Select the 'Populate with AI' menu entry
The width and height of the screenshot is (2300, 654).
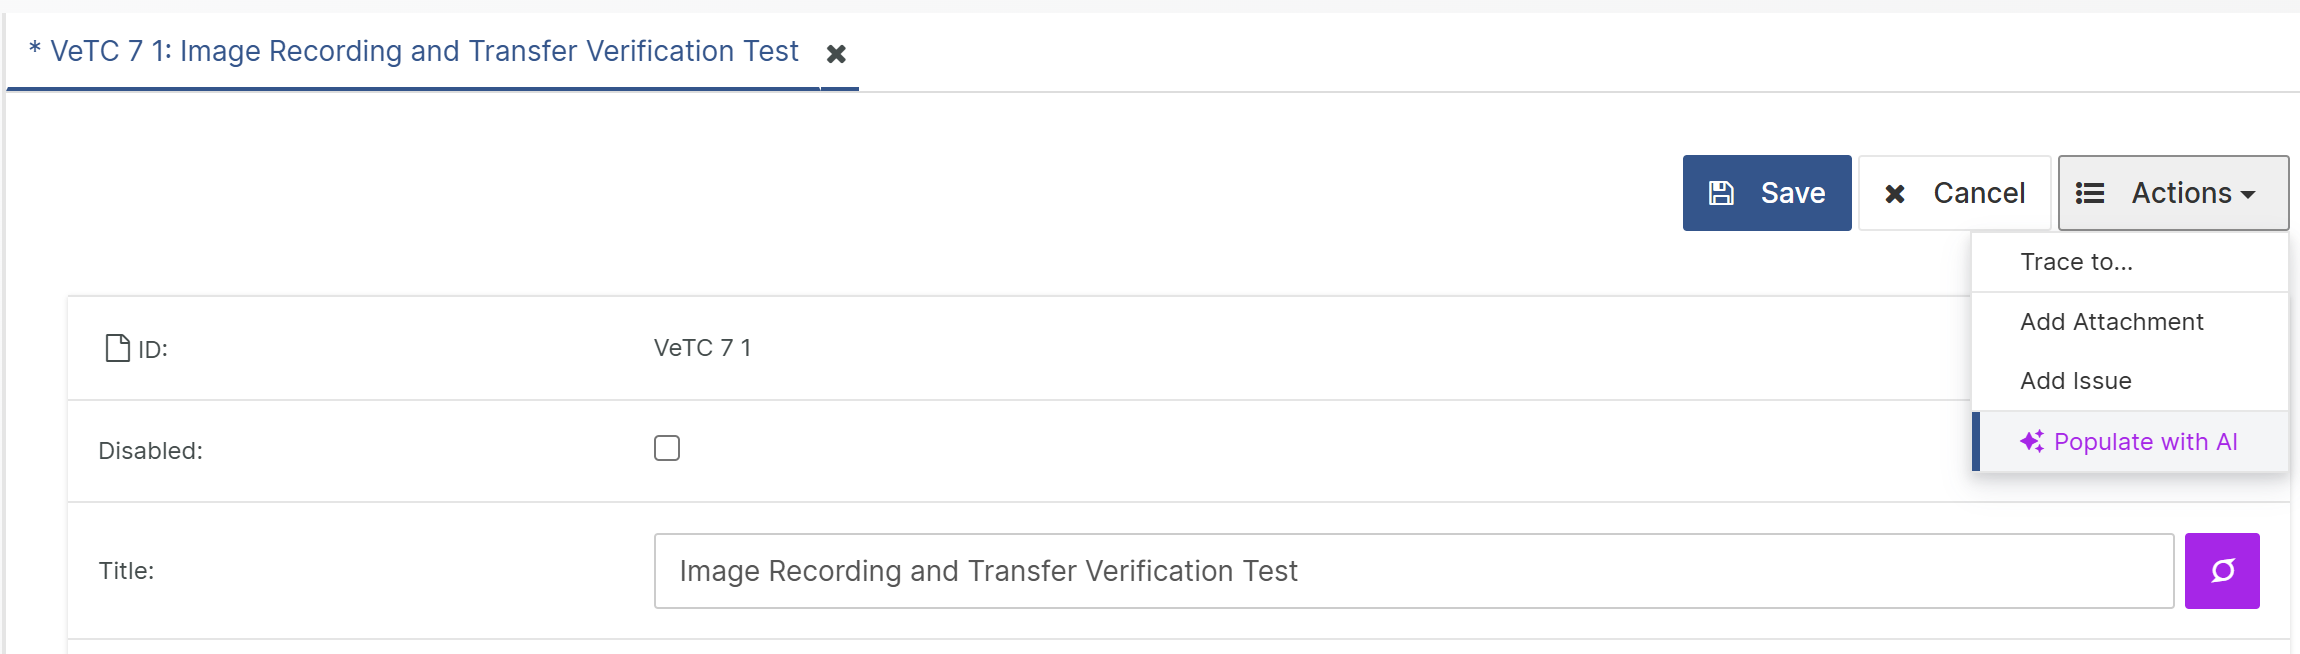tap(2145, 442)
